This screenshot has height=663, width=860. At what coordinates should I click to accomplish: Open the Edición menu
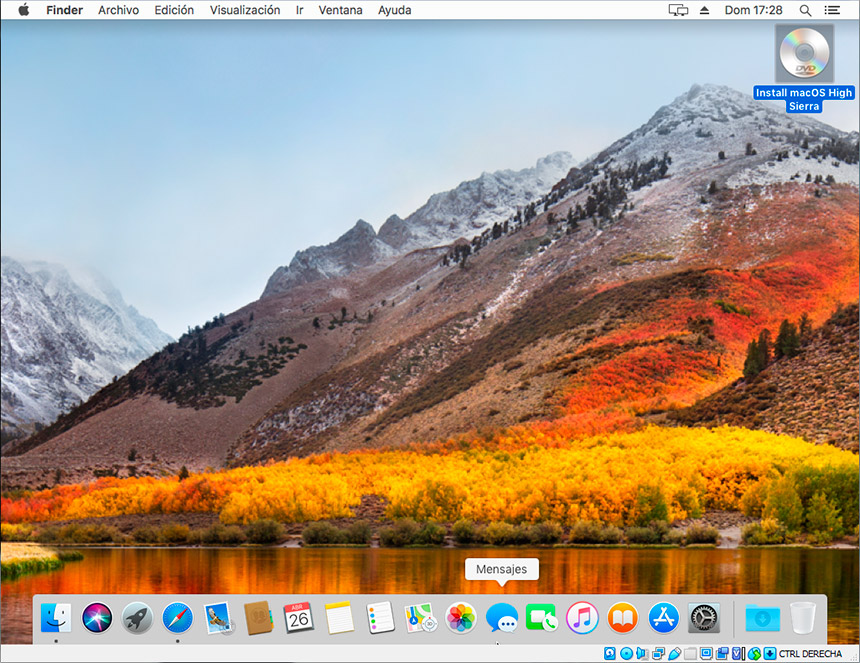pyautogui.click(x=174, y=10)
